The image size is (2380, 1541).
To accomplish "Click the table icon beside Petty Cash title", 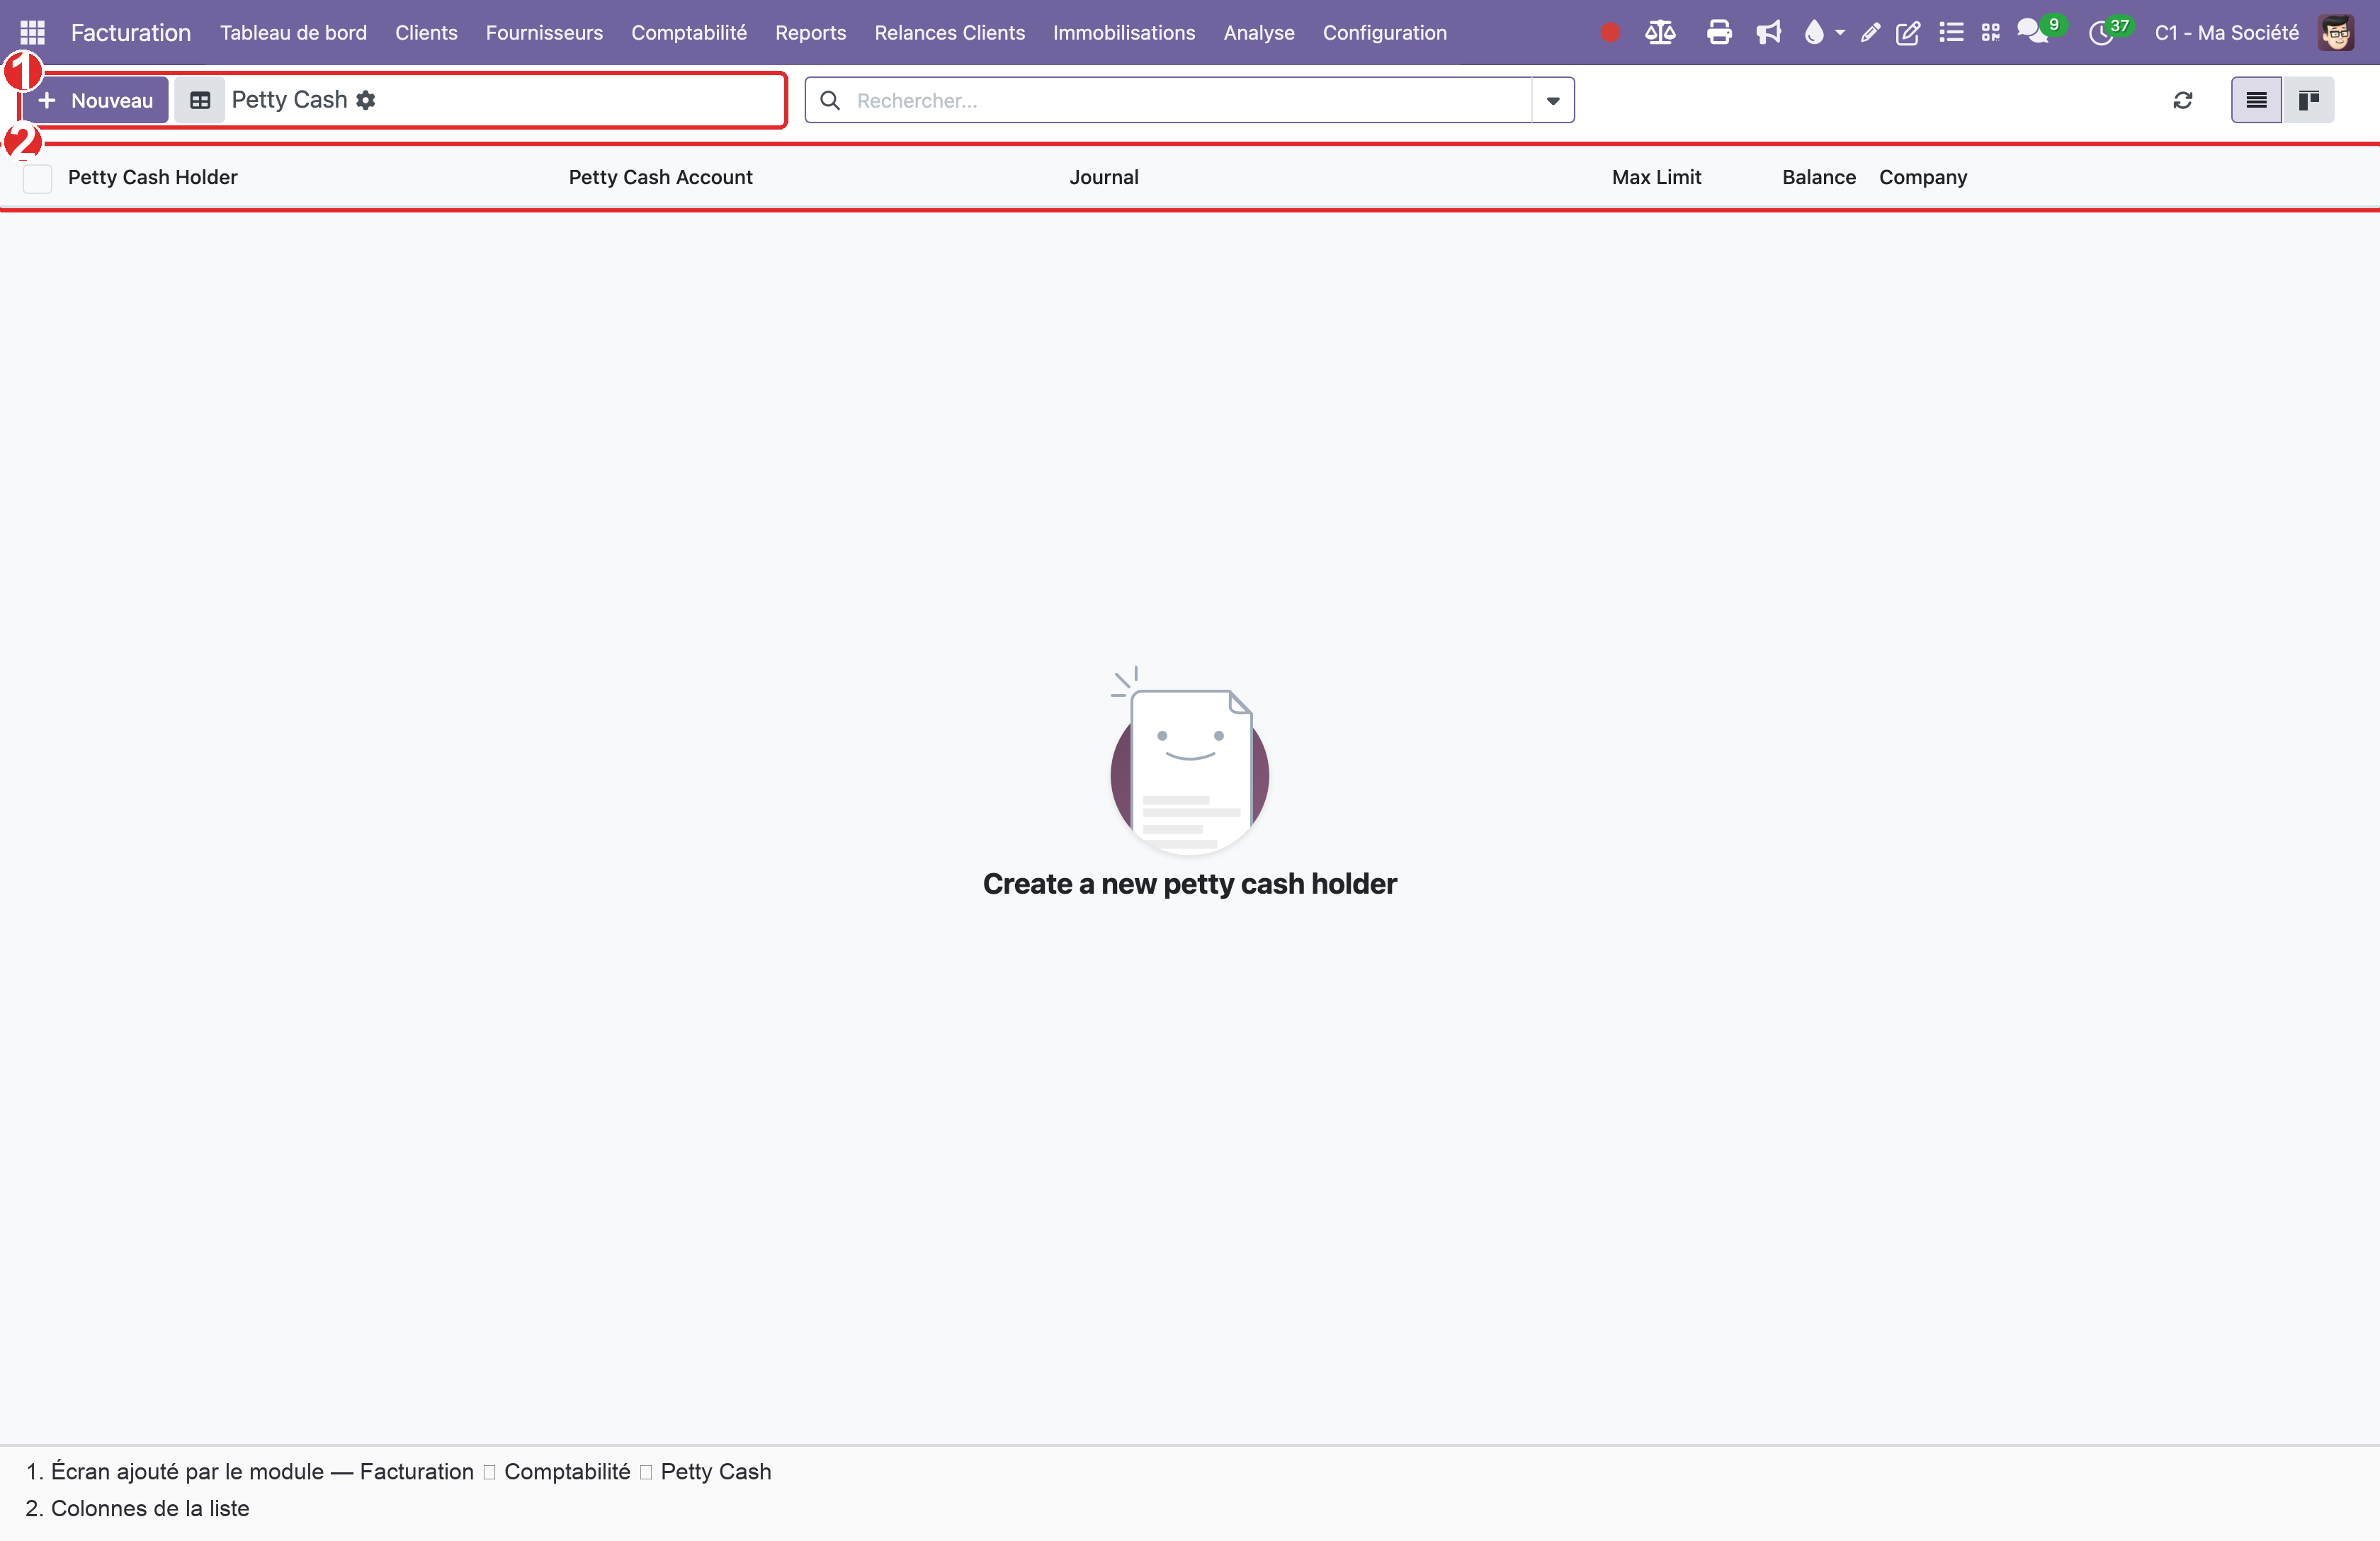I will [x=200, y=100].
